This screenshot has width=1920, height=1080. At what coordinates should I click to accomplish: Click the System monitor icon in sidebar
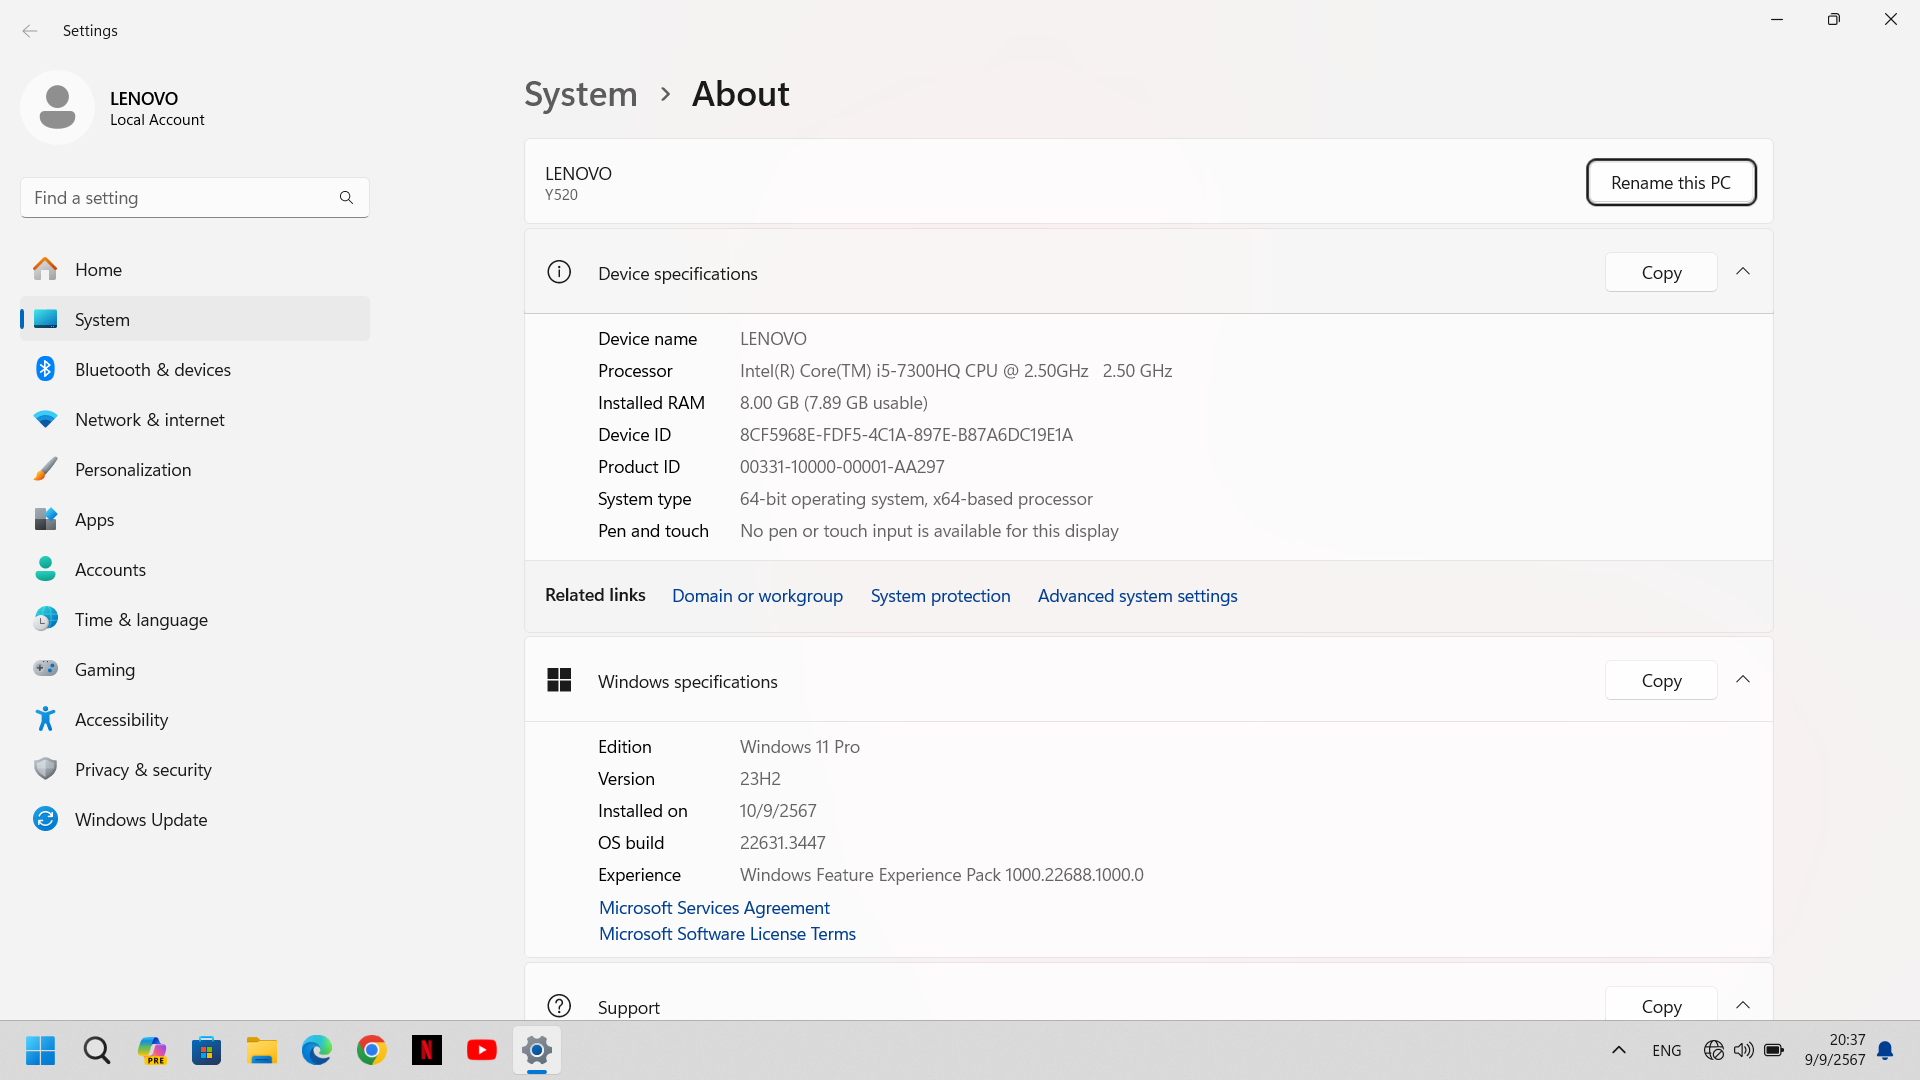(45, 319)
